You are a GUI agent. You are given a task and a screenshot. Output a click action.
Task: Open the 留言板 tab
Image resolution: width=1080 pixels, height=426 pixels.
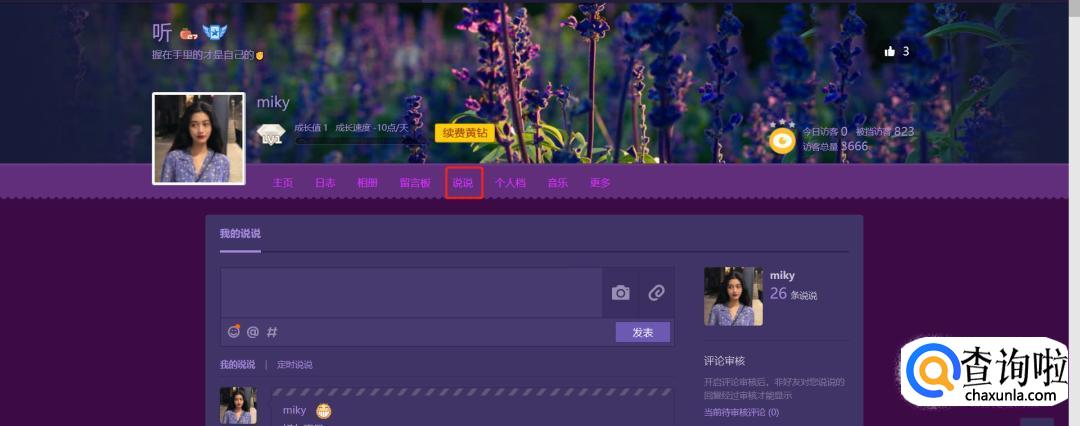coord(415,183)
